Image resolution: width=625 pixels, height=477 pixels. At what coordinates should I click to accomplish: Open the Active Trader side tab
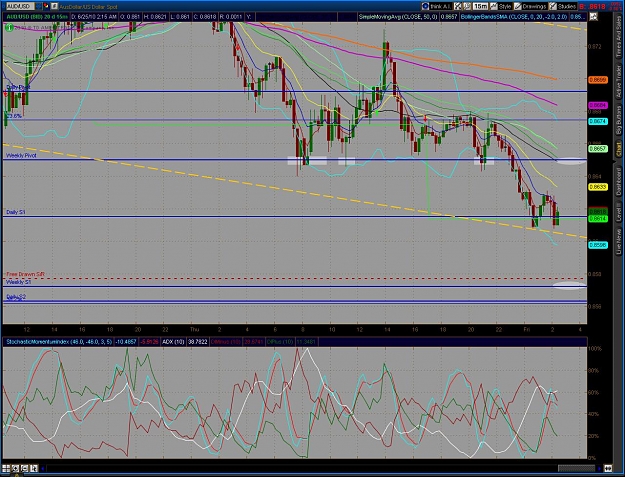(619, 81)
